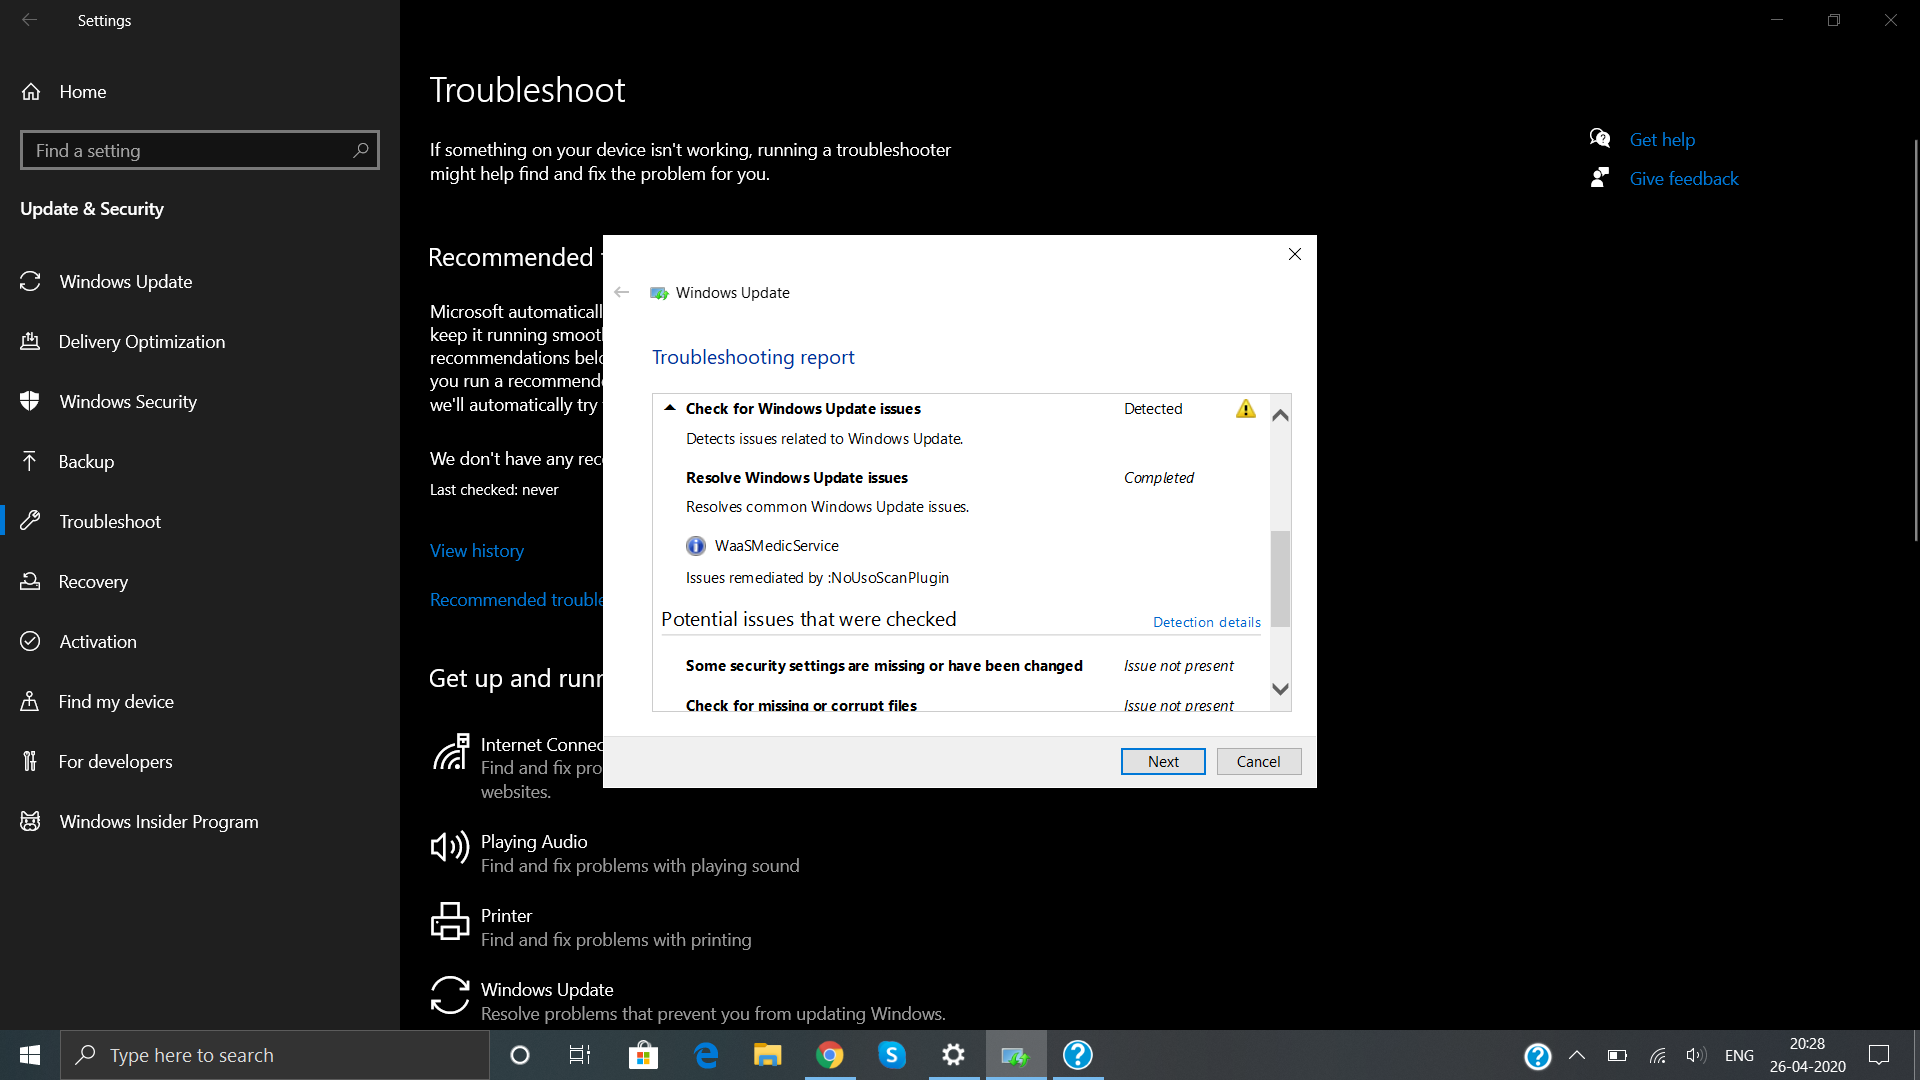Open the Printer troubleshooter
The height and width of the screenshot is (1080, 1920).
click(505, 915)
